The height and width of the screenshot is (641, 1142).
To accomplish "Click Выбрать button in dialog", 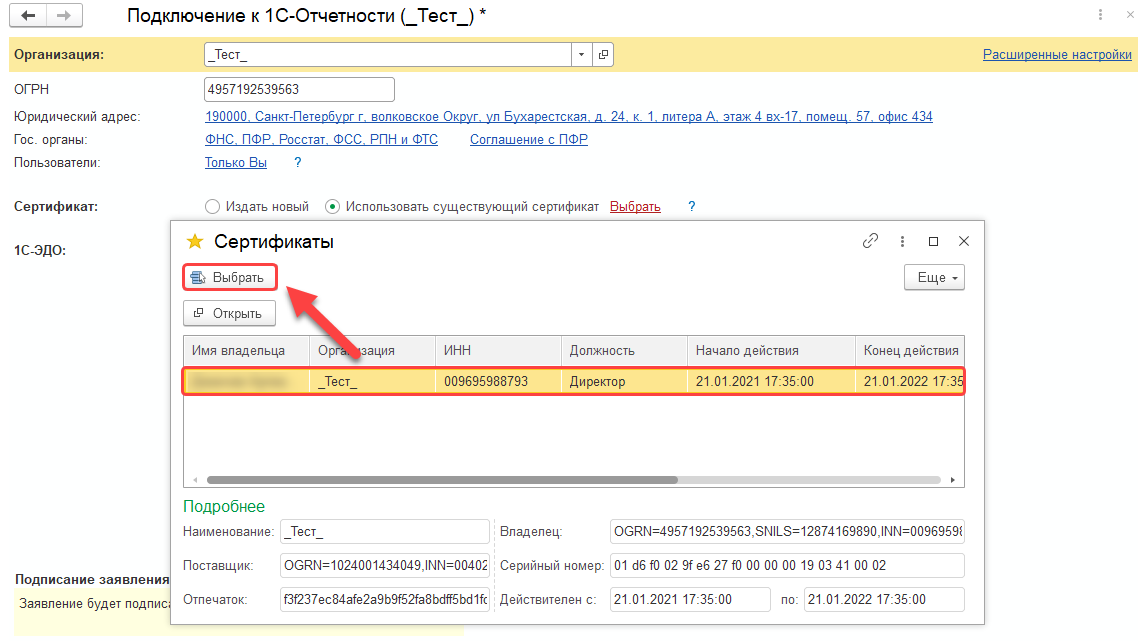I will [229, 278].
